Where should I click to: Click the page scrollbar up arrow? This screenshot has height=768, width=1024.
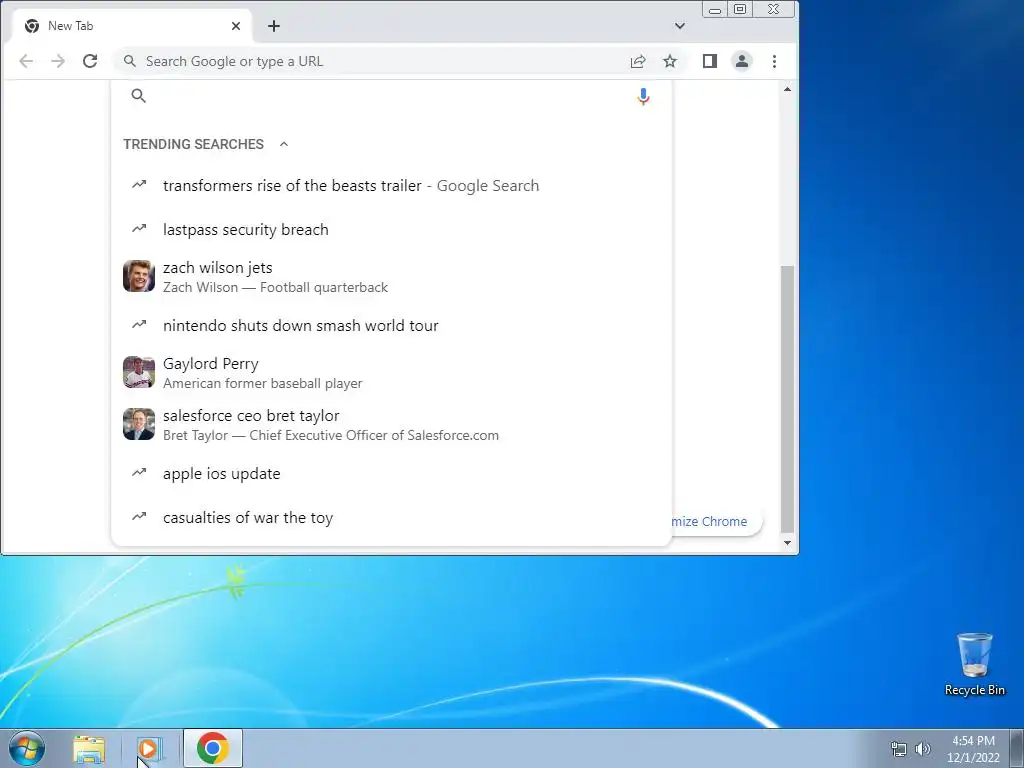[788, 89]
